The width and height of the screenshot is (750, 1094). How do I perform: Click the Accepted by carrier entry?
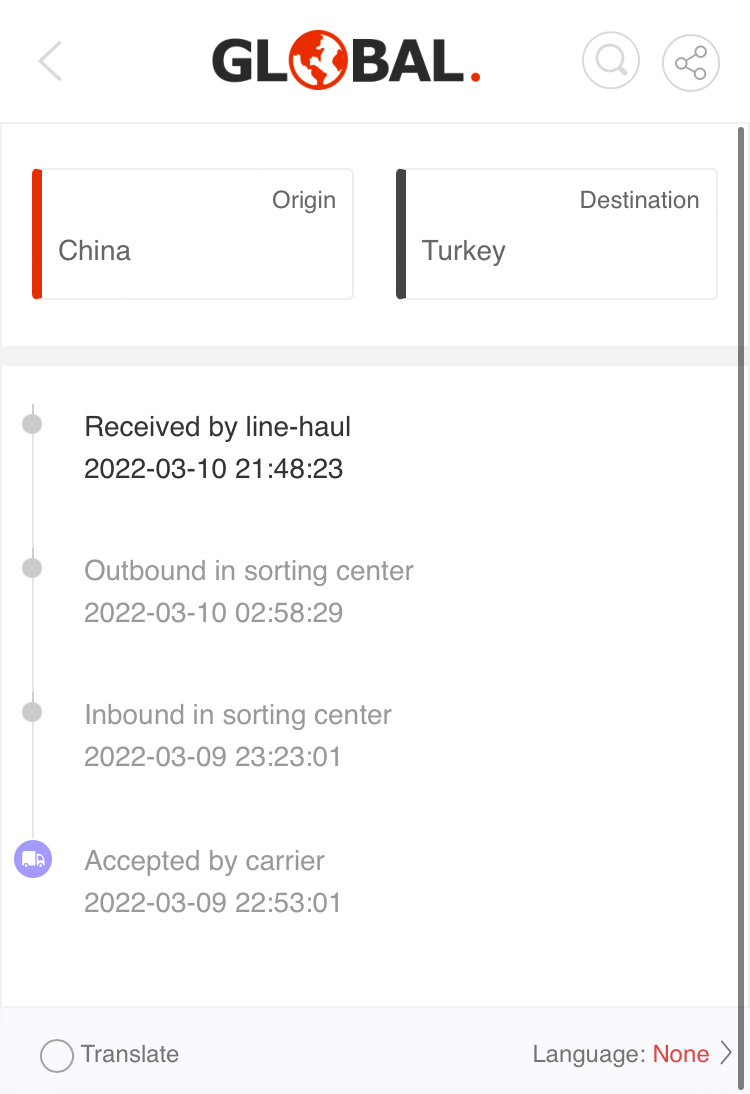coord(205,861)
